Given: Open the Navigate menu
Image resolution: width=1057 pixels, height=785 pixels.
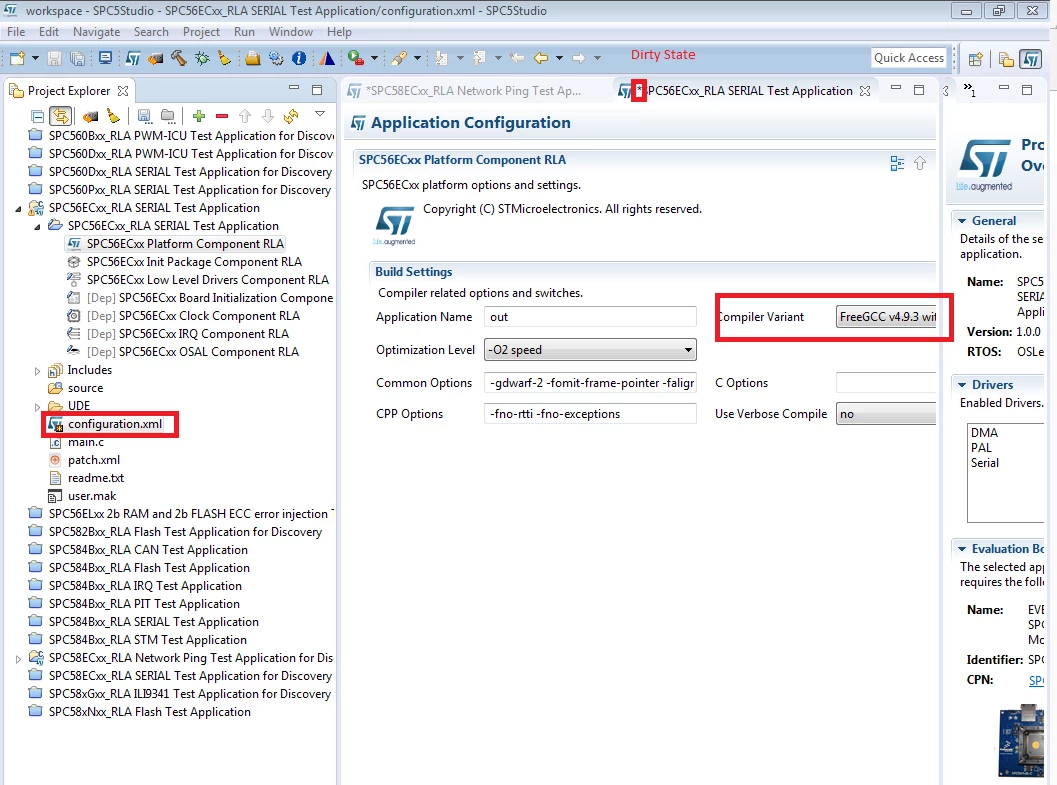Looking at the screenshot, I should coord(96,32).
